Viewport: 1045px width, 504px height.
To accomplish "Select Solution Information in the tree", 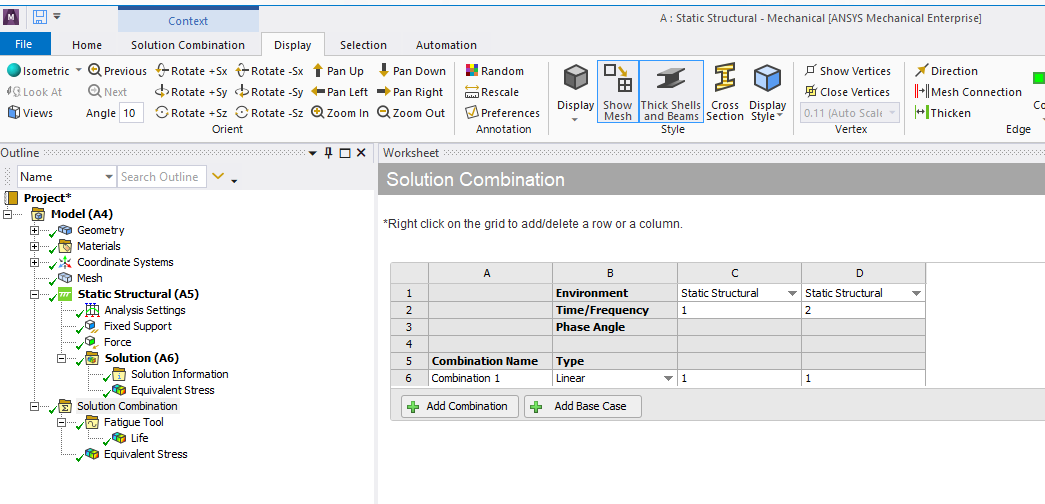I will (179, 374).
